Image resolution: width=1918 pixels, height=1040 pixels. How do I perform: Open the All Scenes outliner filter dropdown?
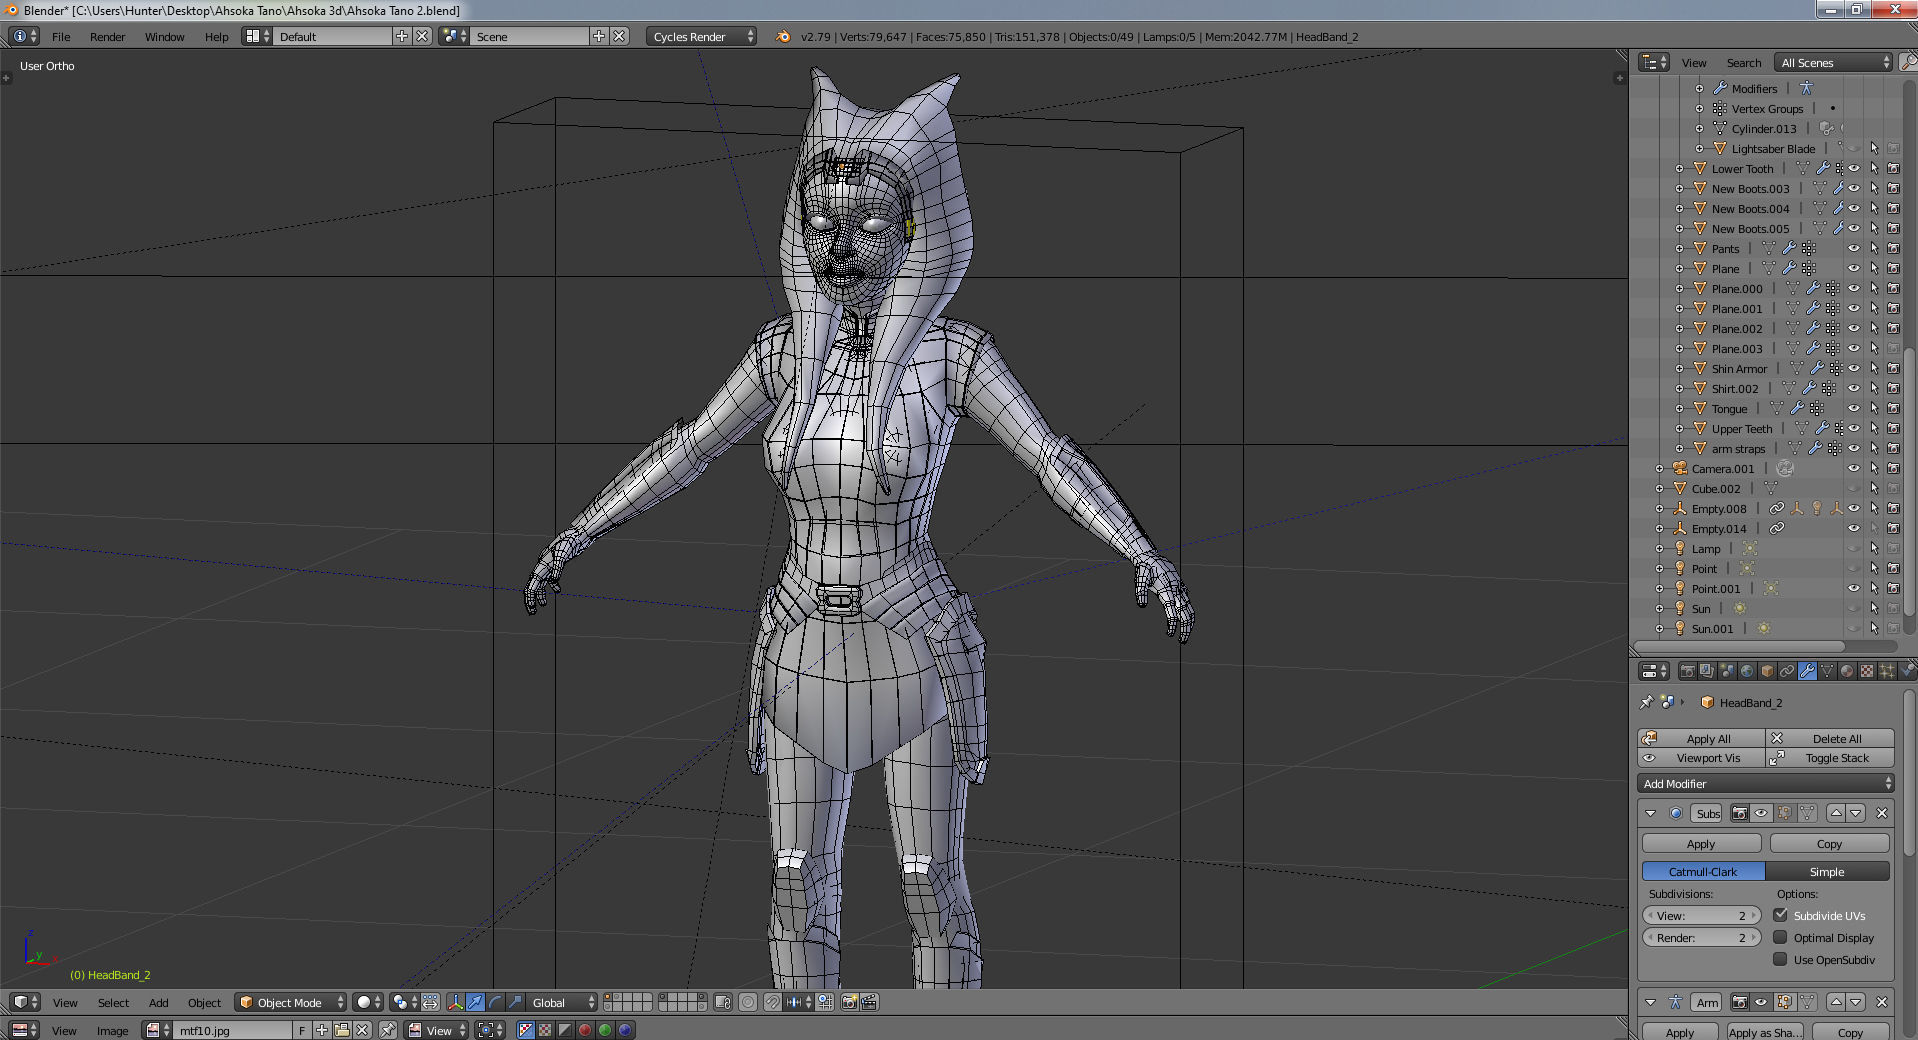pos(1834,62)
